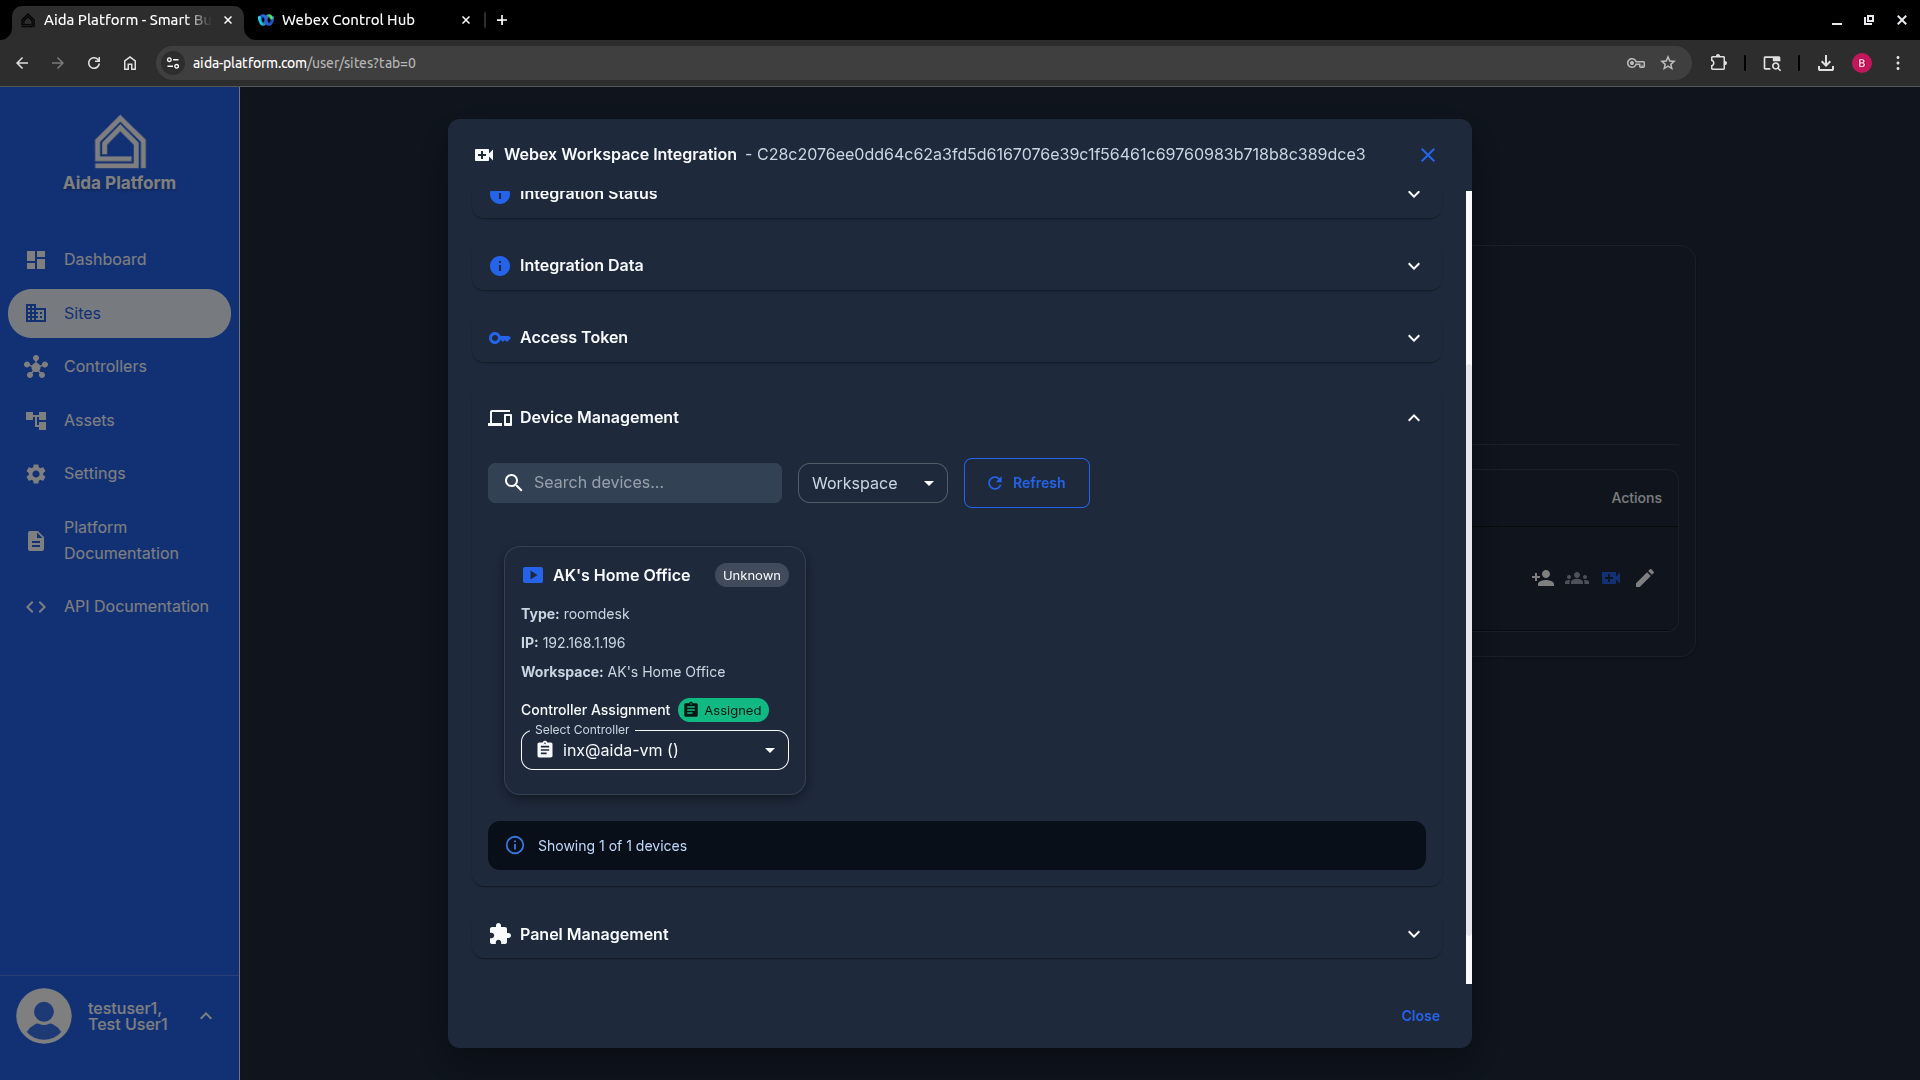1920x1080 pixels.
Task: Open the manage users group icon under Actions
Action: (x=1576, y=578)
